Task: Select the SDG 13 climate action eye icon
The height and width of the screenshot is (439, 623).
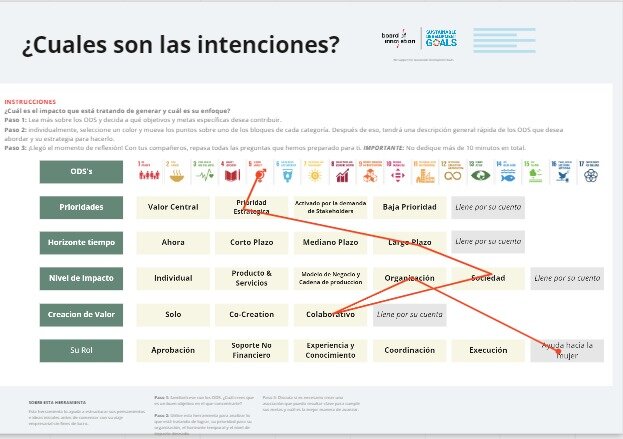Action: point(480,172)
